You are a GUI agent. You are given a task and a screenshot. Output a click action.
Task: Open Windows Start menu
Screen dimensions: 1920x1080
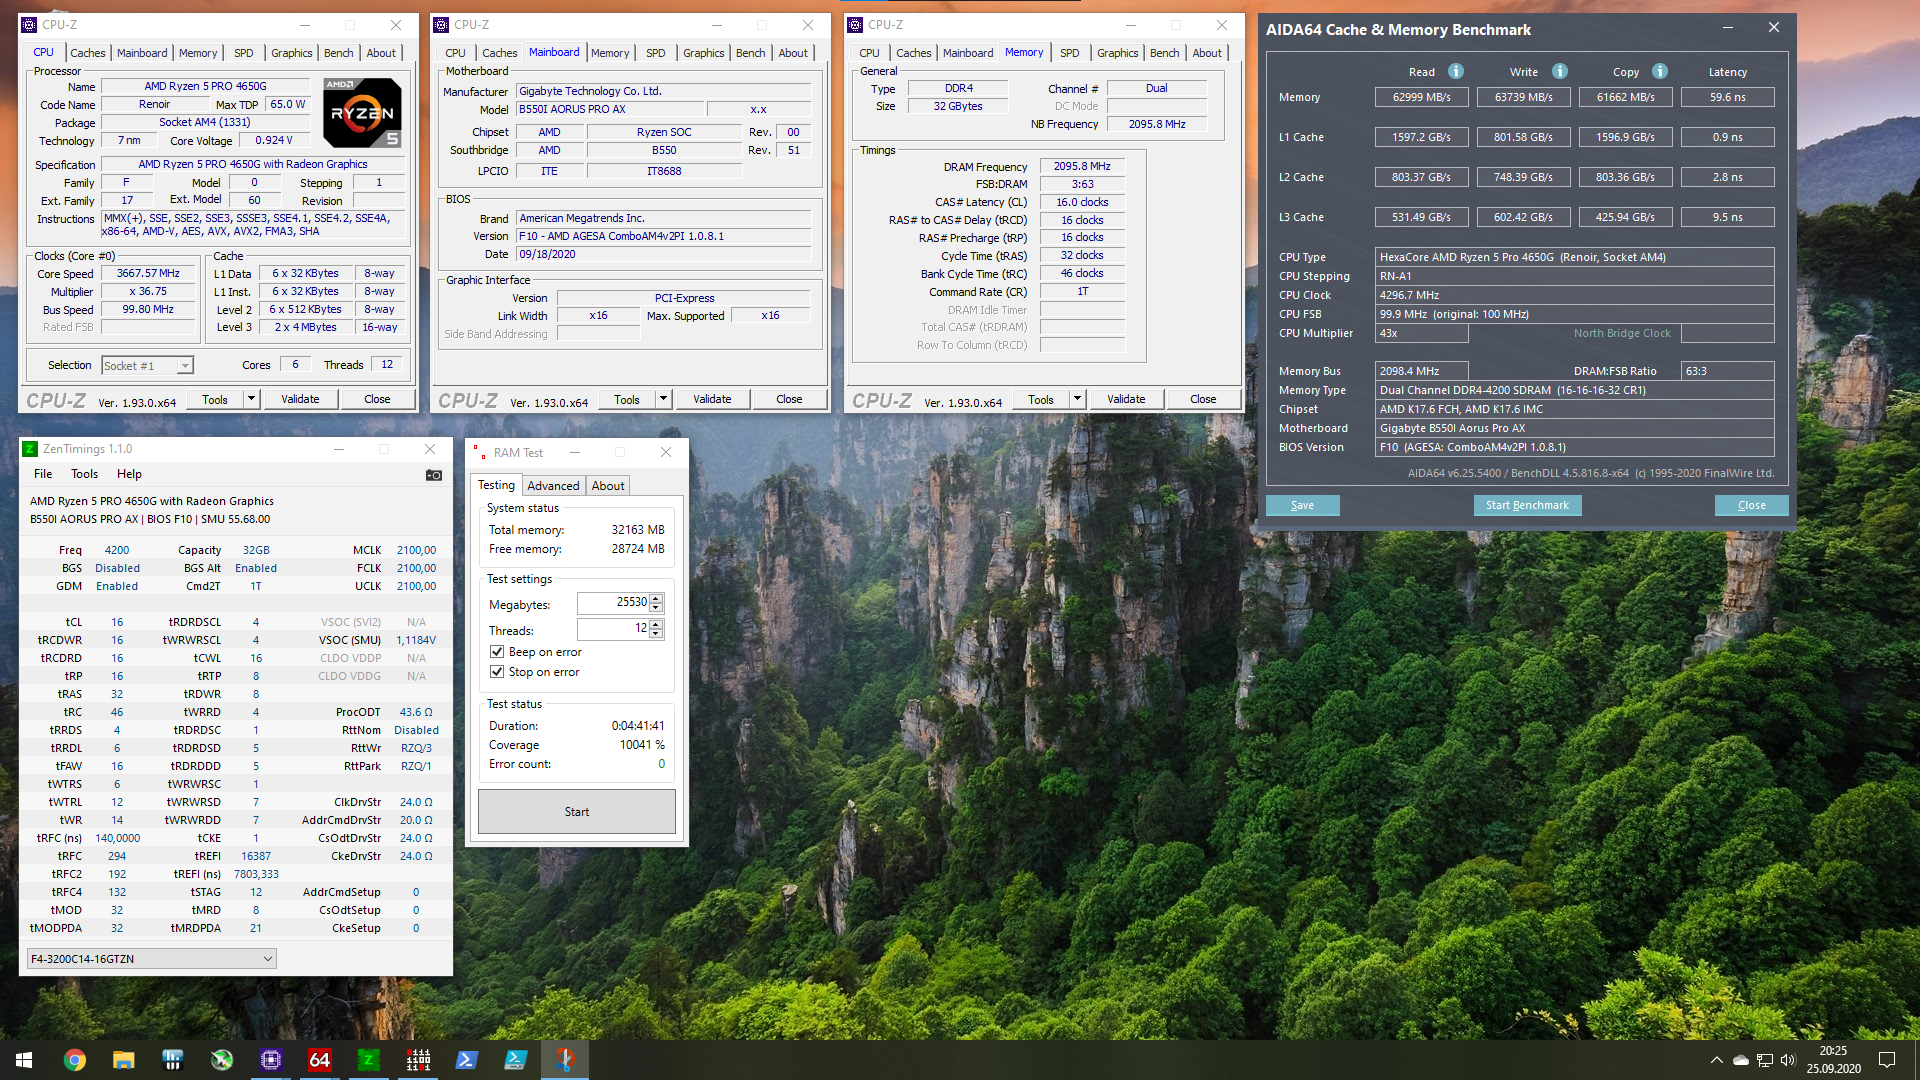coord(24,1060)
